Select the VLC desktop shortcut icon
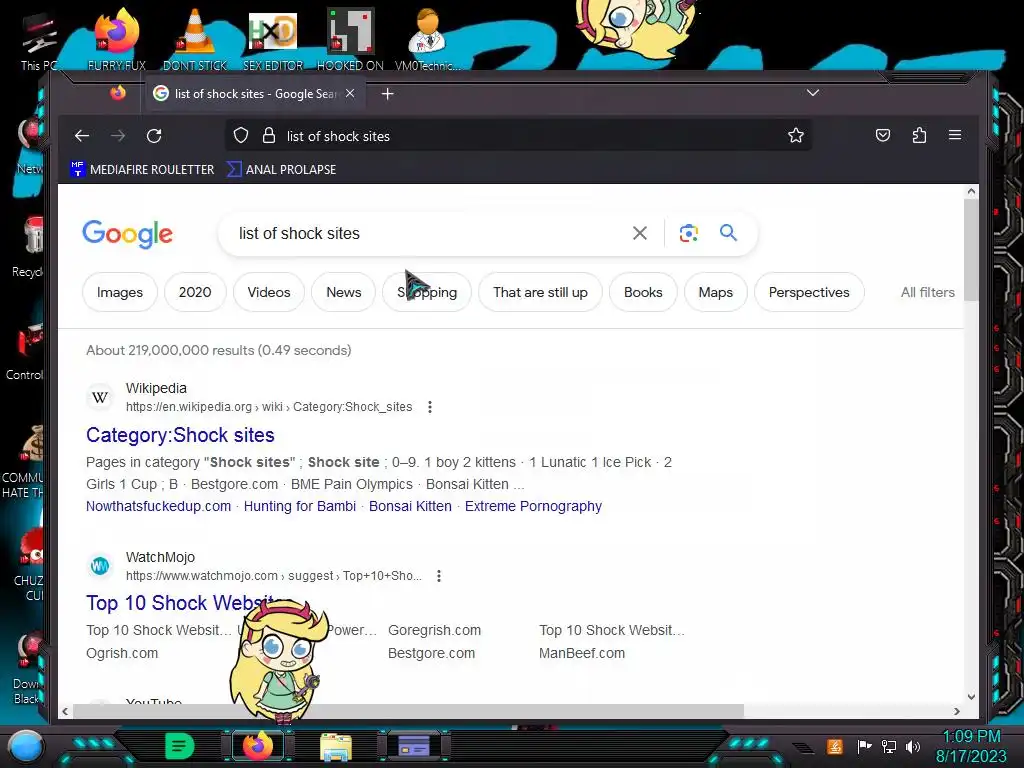 click(195, 38)
